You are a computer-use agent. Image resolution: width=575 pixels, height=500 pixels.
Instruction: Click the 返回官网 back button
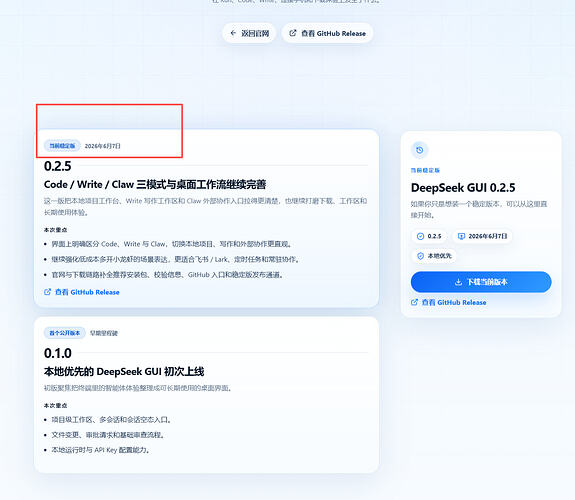tap(249, 33)
